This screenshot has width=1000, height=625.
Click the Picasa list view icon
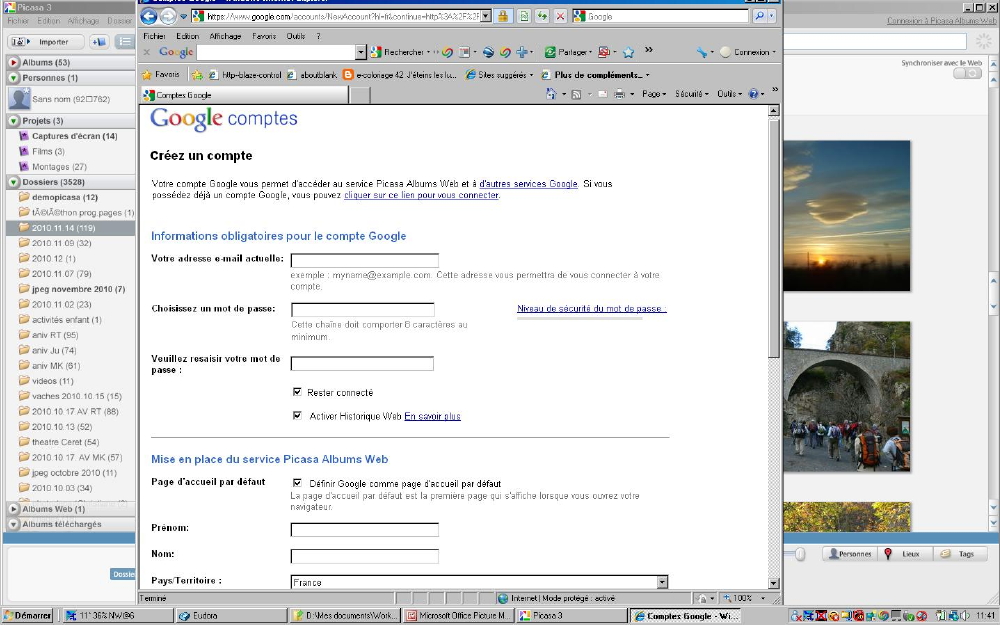coord(124,42)
